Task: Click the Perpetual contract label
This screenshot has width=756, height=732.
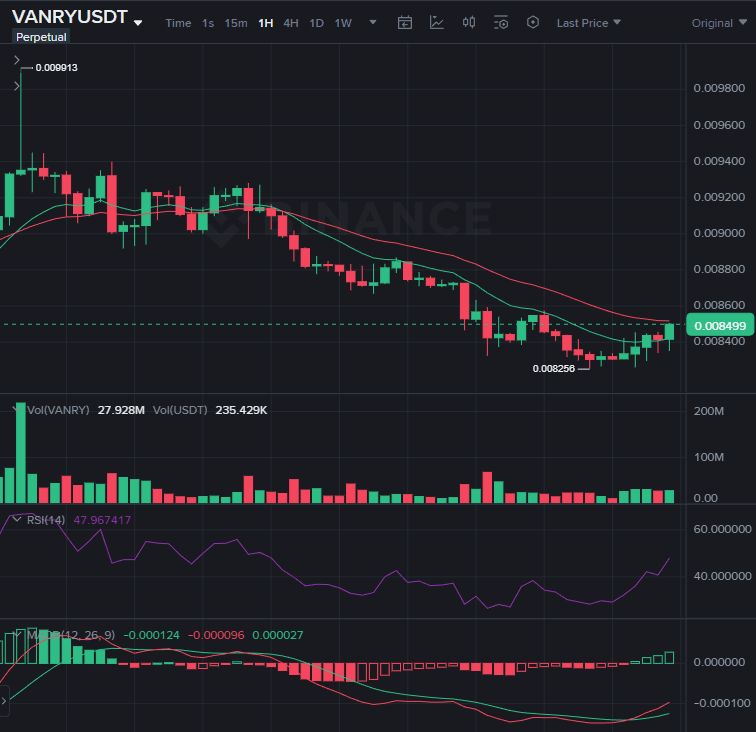Action: point(41,37)
